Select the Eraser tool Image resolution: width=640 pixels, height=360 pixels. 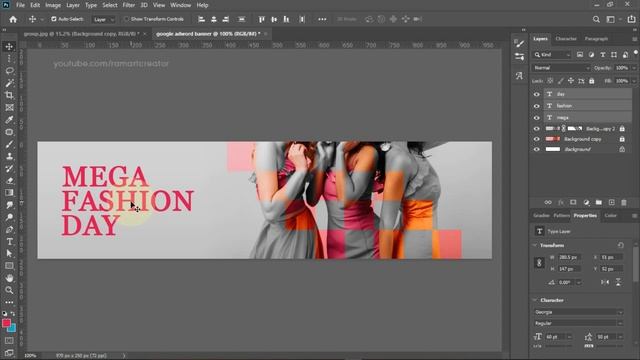click(x=9, y=181)
